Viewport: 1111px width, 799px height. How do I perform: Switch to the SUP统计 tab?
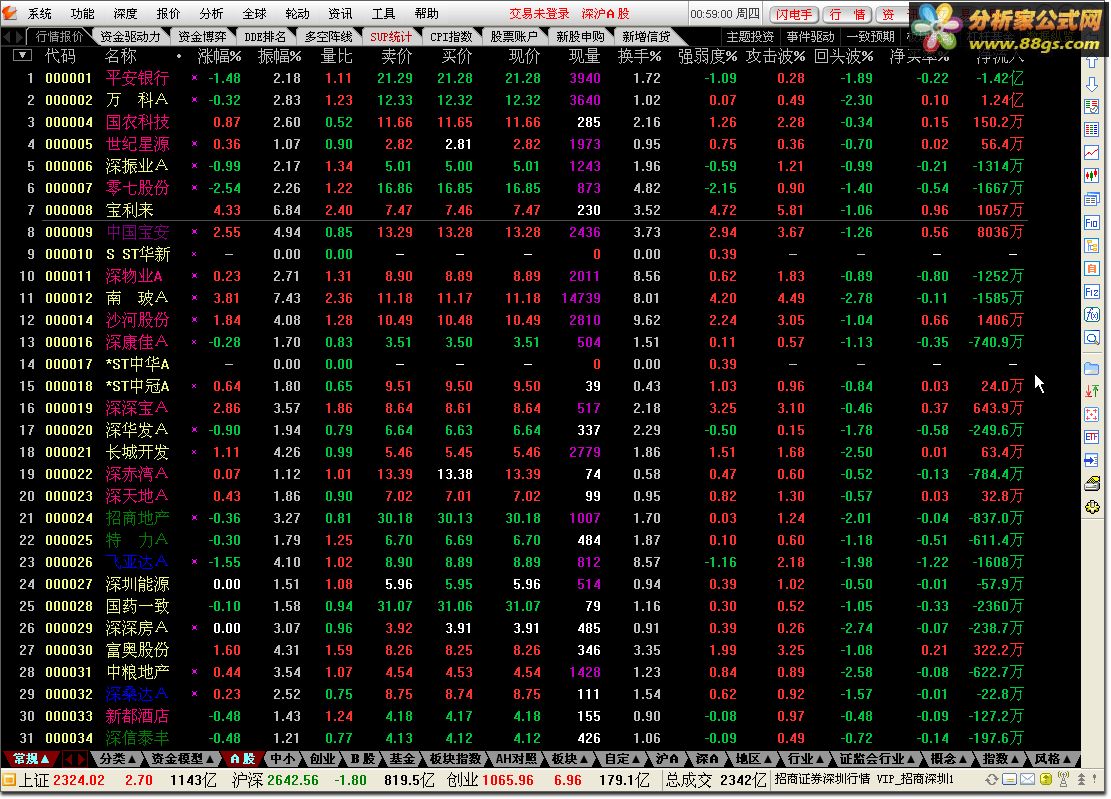[391, 36]
